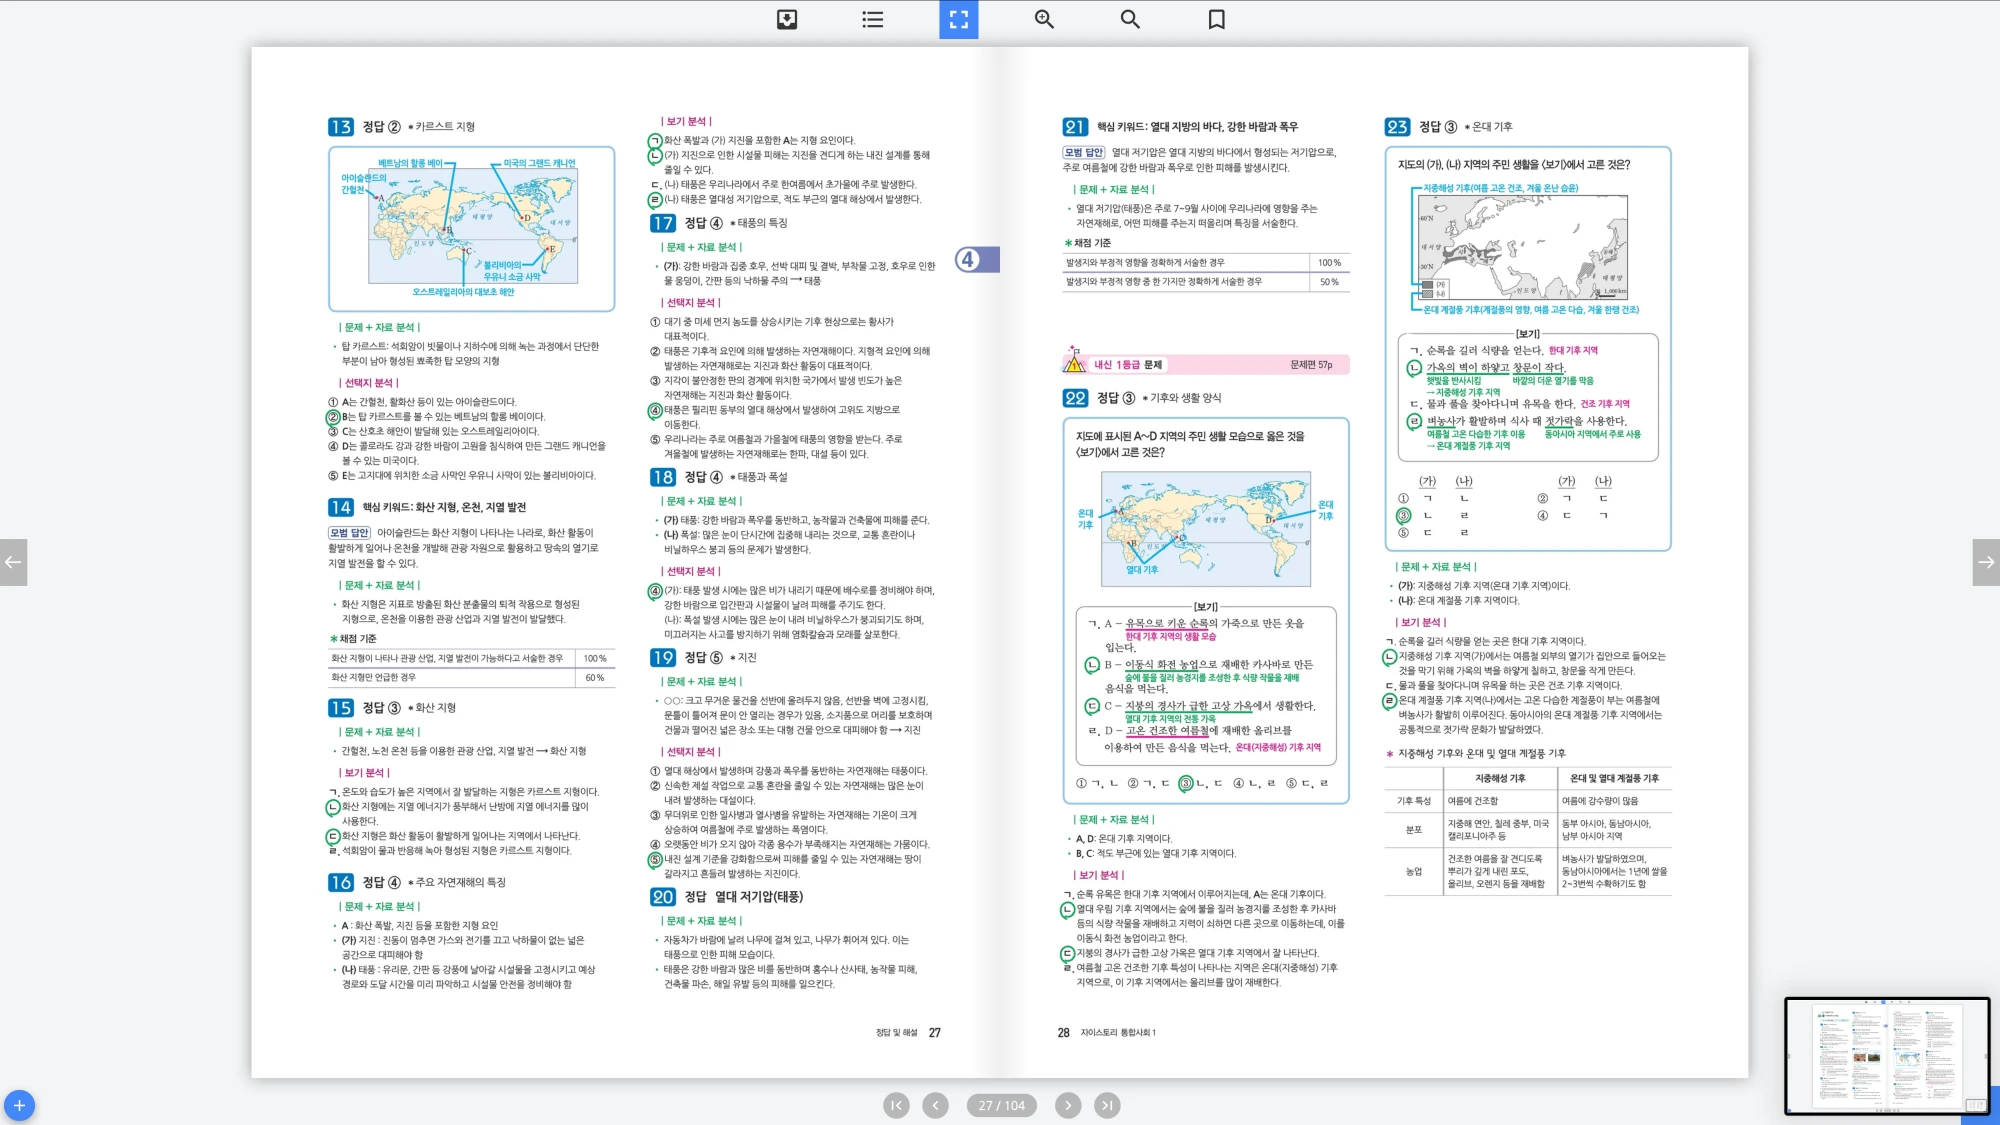Flip to next spread with right edge arrow

(1986, 562)
